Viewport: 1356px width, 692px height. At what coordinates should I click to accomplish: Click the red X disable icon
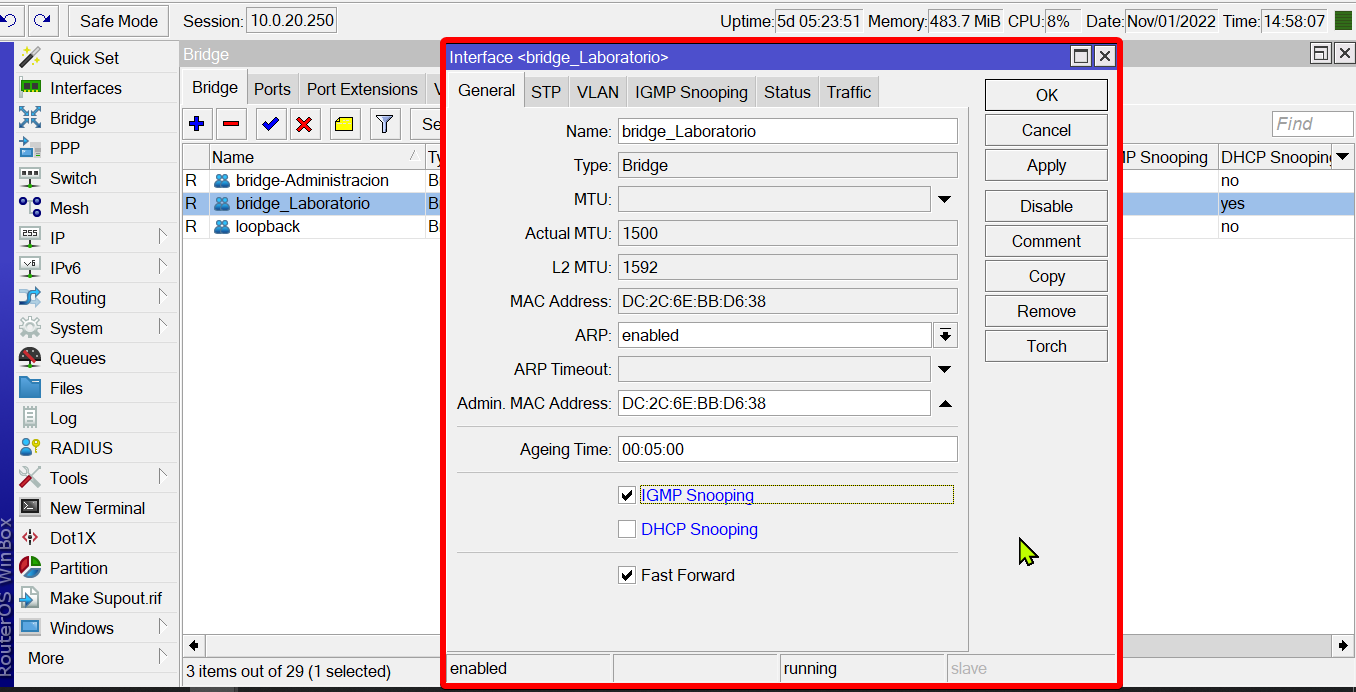tap(304, 124)
